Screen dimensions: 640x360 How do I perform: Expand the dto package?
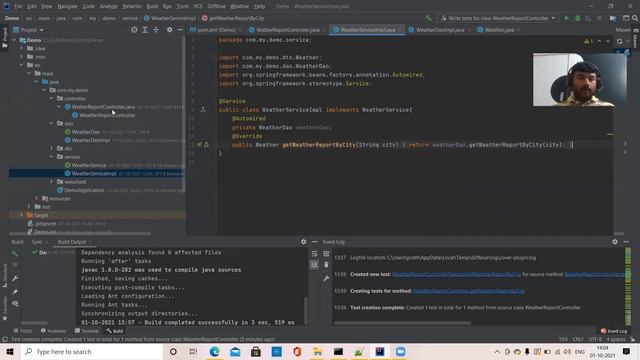point(51,149)
